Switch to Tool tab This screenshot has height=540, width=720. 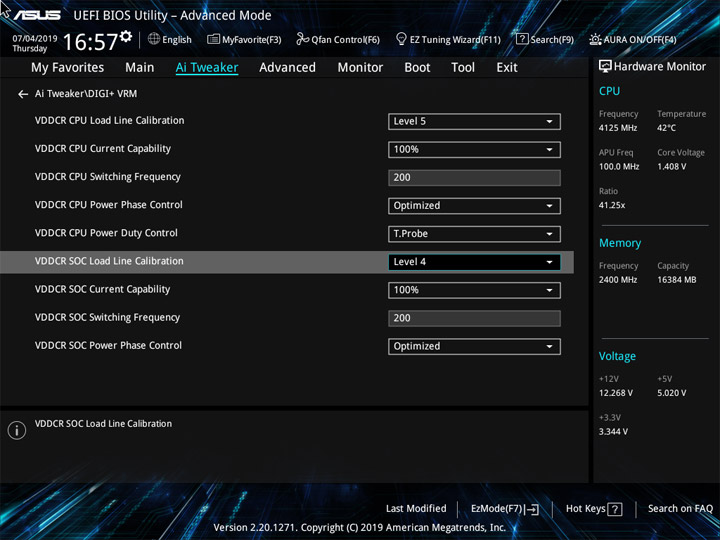463,68
